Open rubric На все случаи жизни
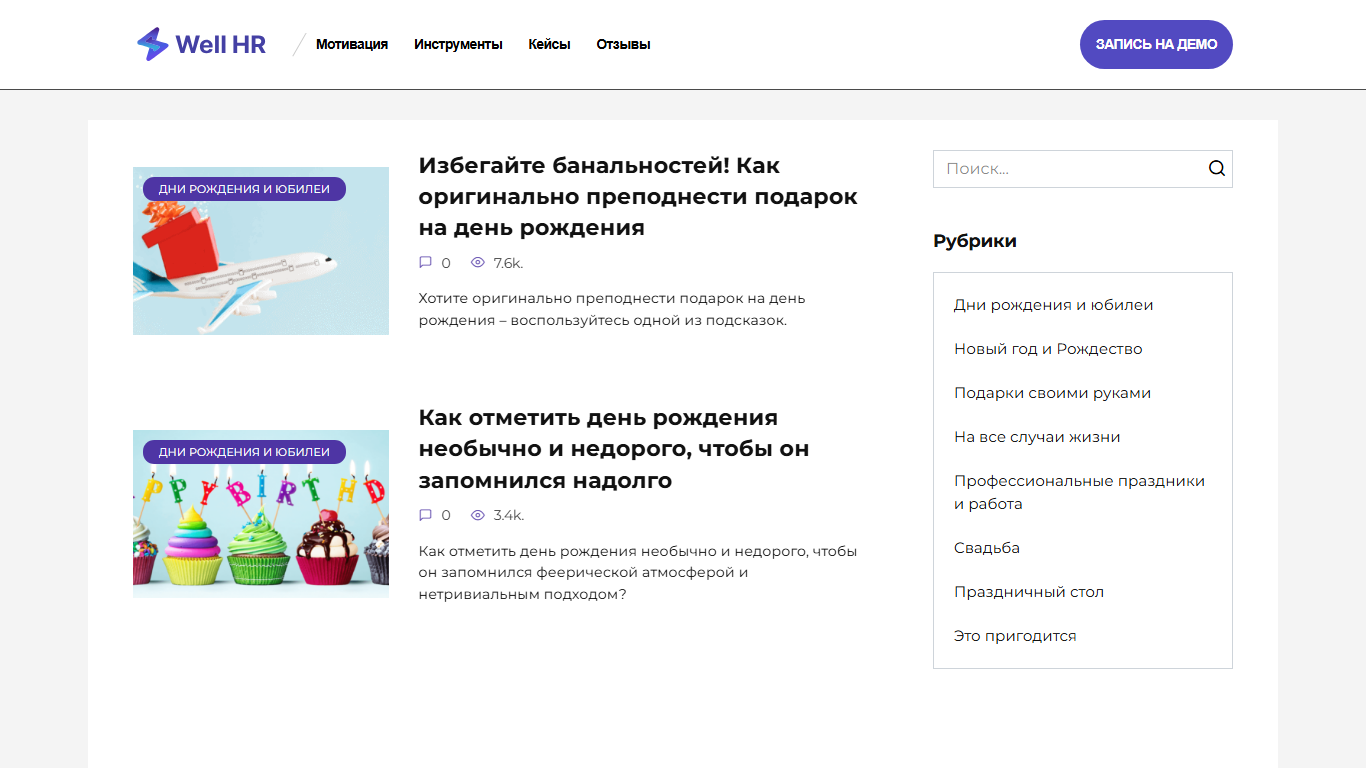The height and width of the screenshot is (768, 1366). (x=1037, y=437)
